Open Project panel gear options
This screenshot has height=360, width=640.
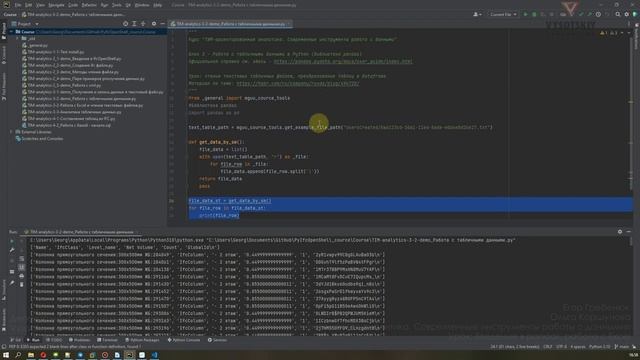click(154, 24)
